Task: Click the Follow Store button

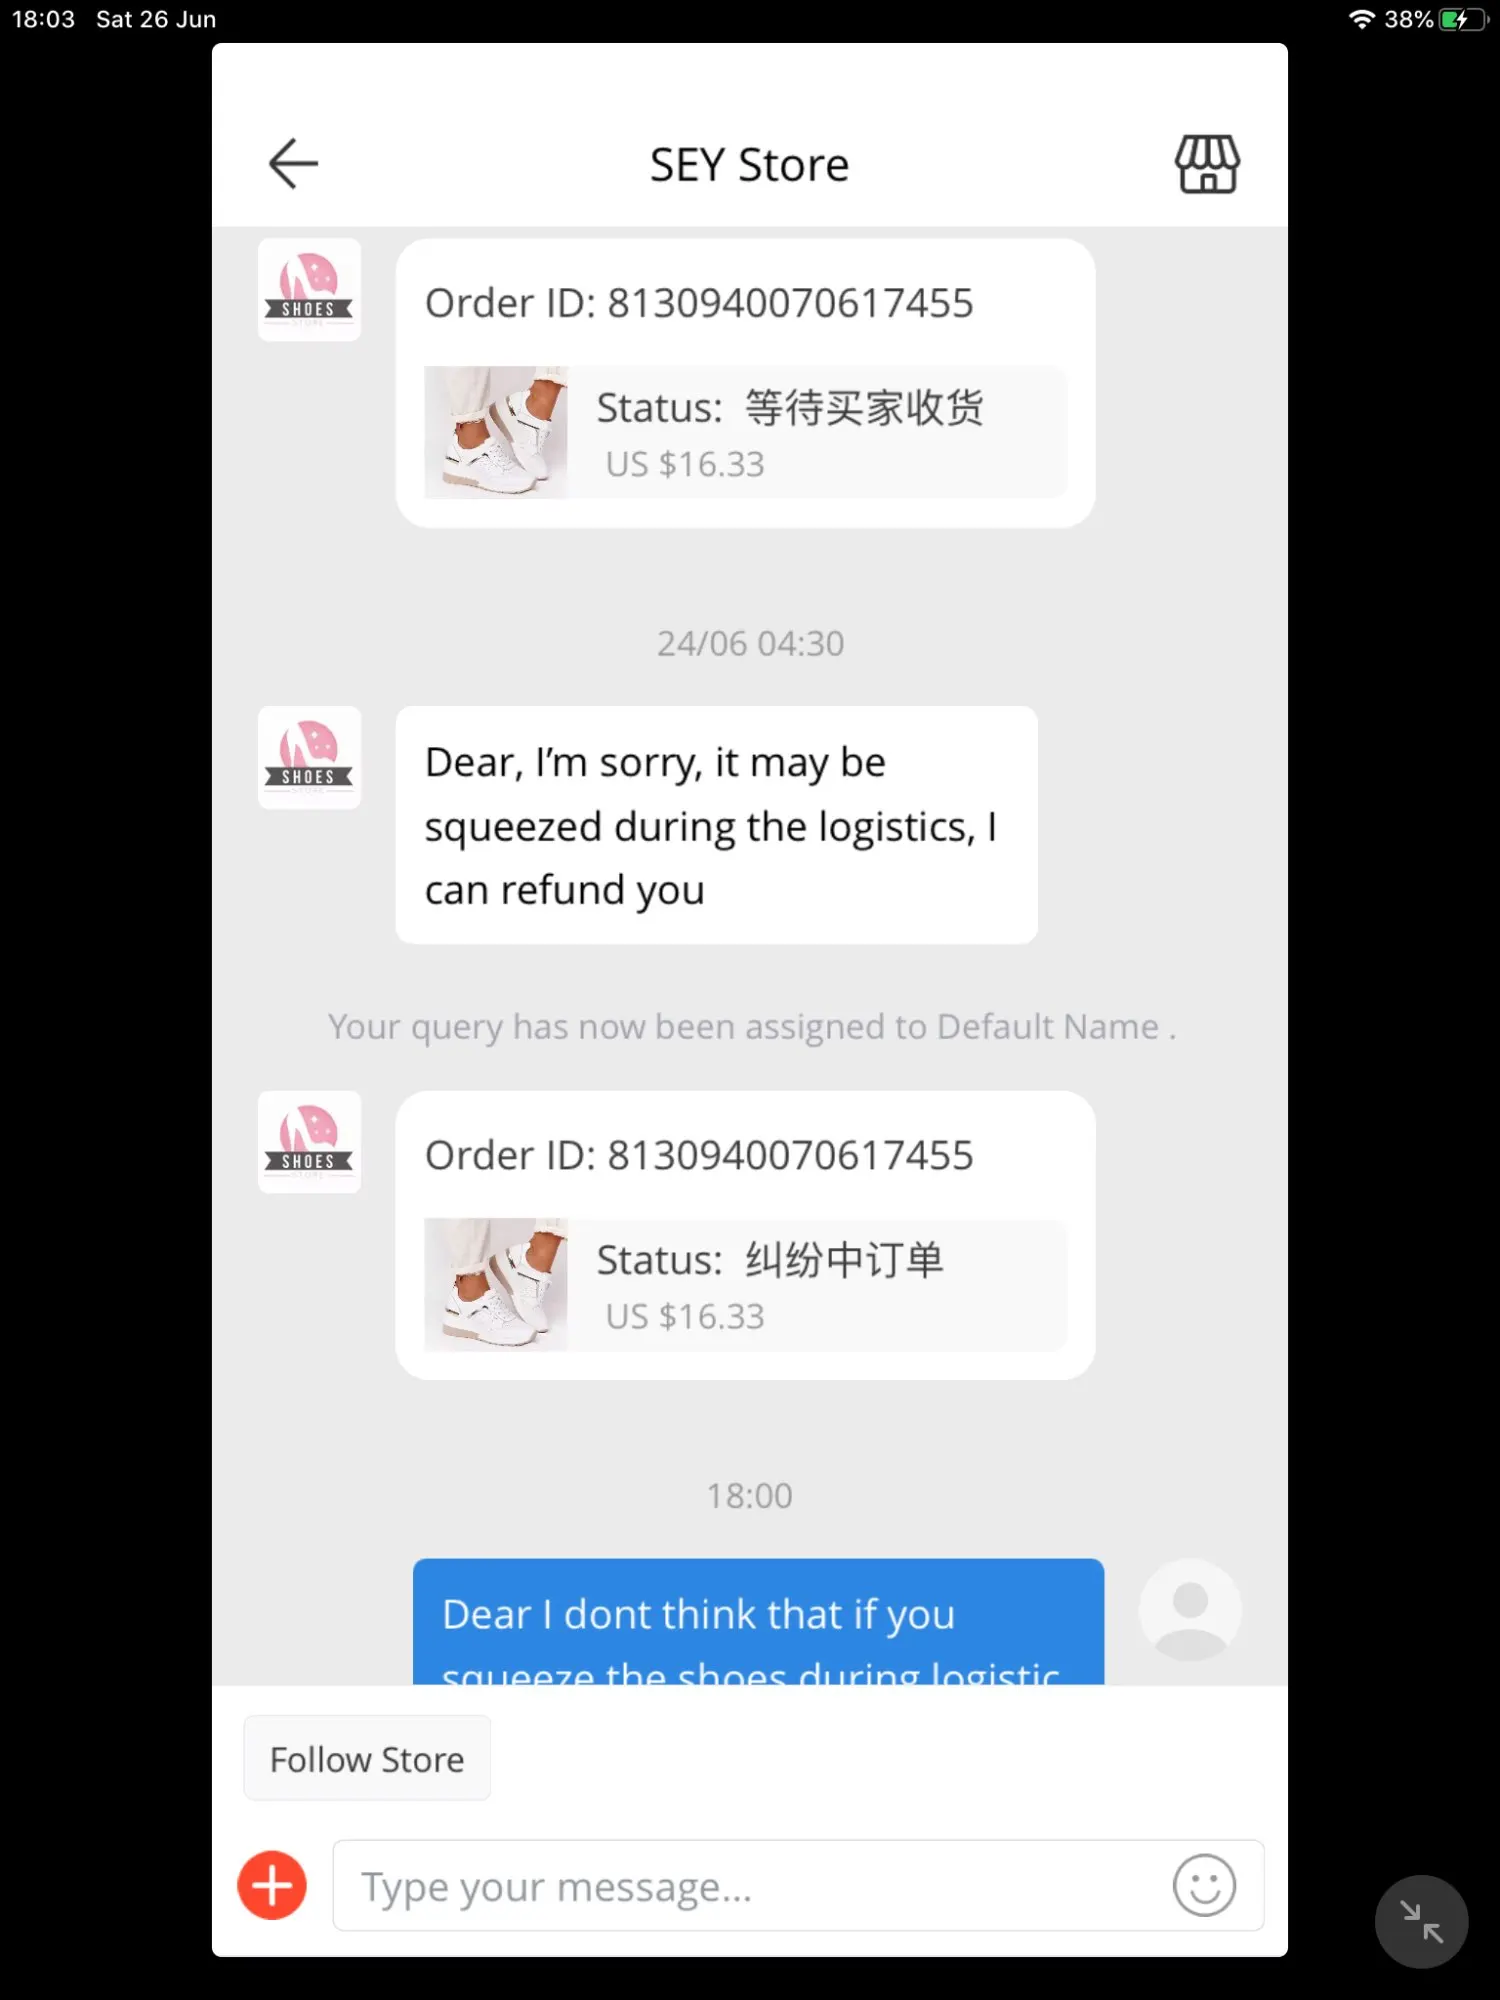Action: [x=367, y=1759]
